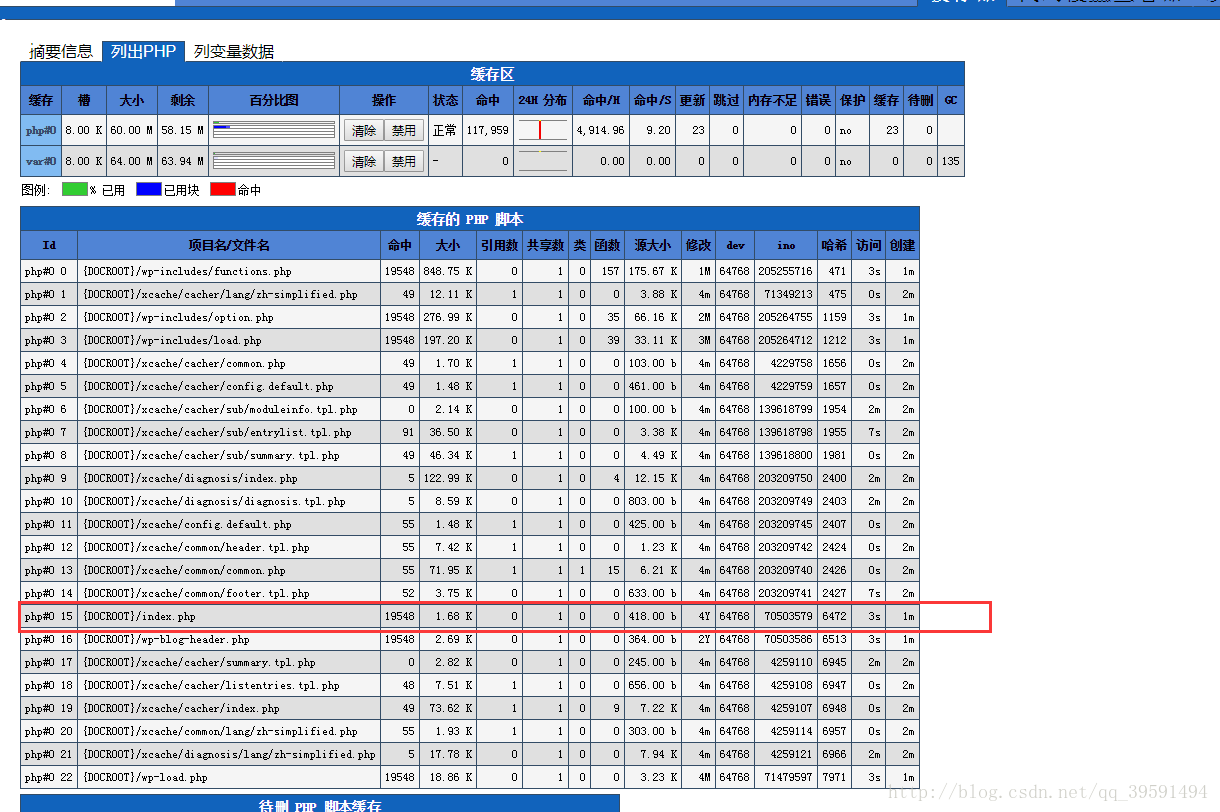The height and width of the screenshot is (812, 1220).
Task: Click the red 命中 legend swatch
Action: (223, 189)
